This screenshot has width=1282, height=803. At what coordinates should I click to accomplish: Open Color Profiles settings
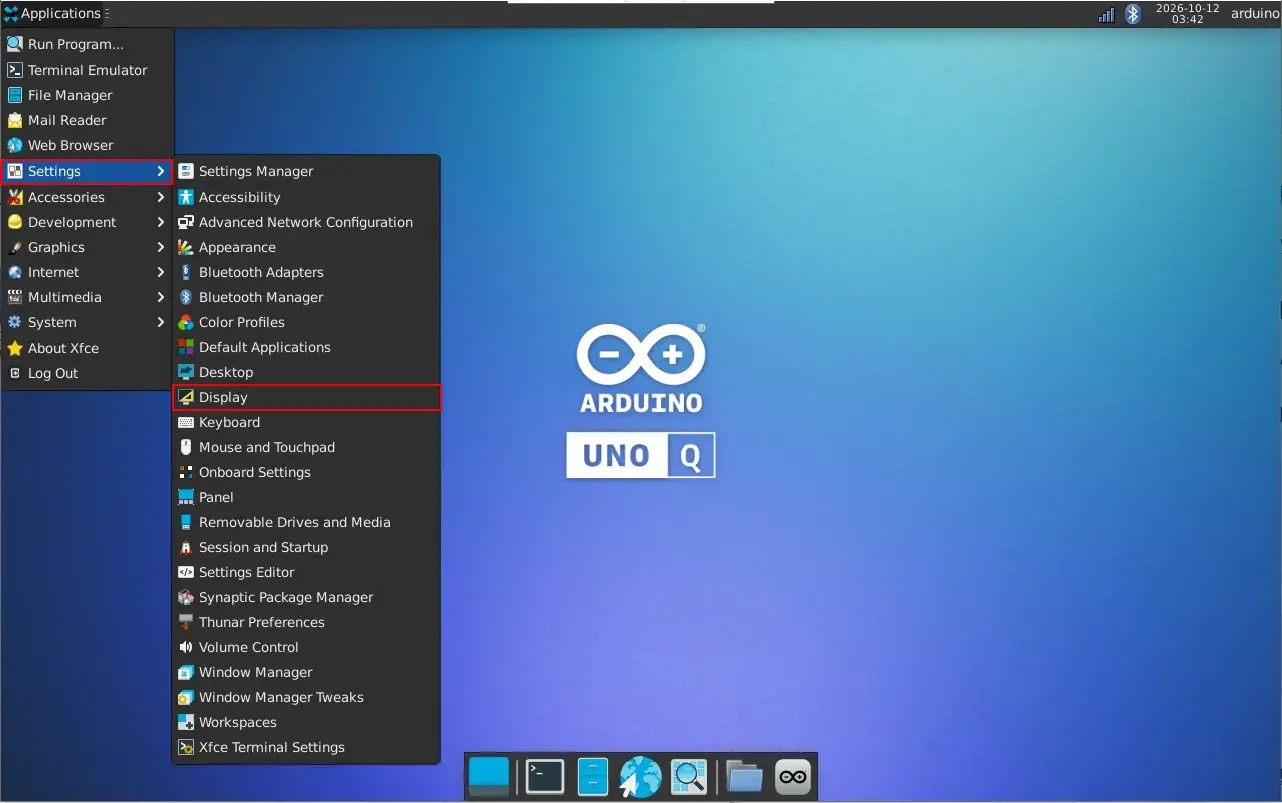306,322
